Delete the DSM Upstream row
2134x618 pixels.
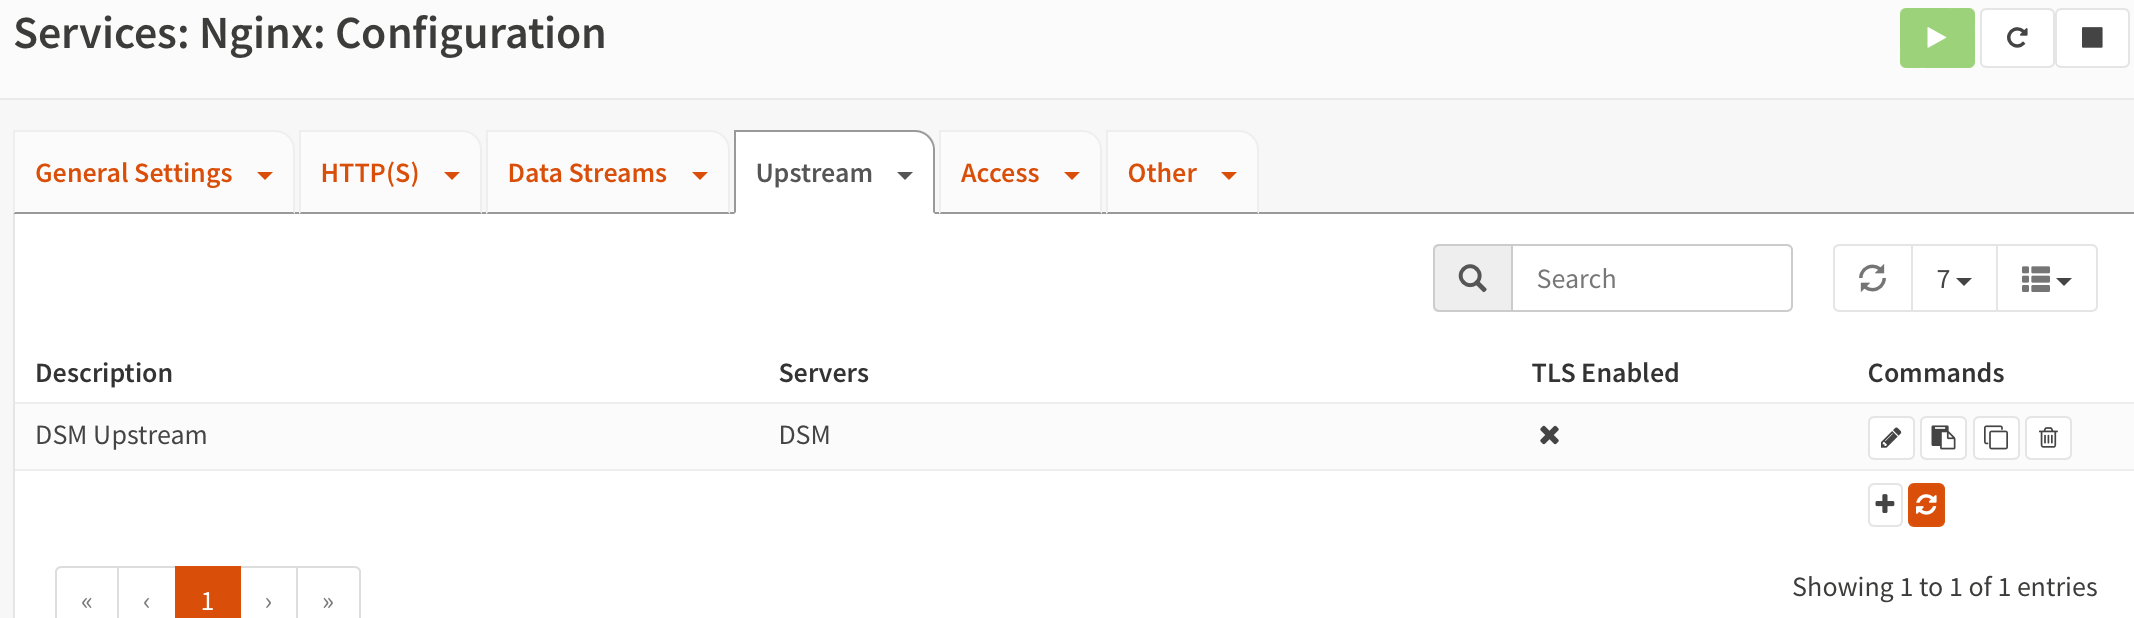(2048, 438)
